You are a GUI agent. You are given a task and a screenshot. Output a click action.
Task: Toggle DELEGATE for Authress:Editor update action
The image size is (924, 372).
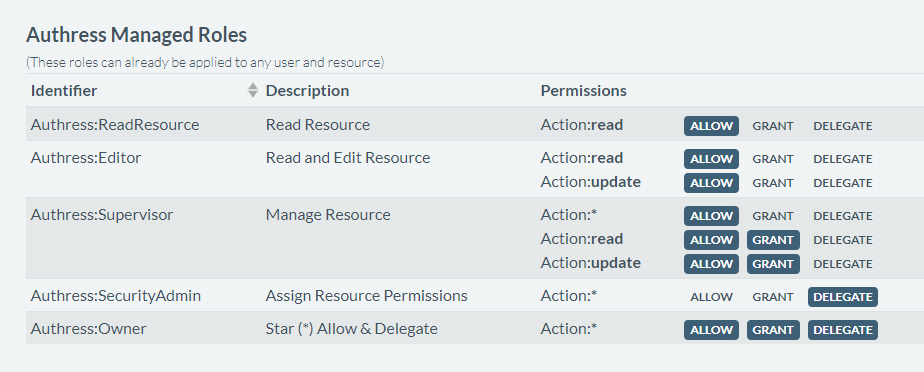point(843,183)
